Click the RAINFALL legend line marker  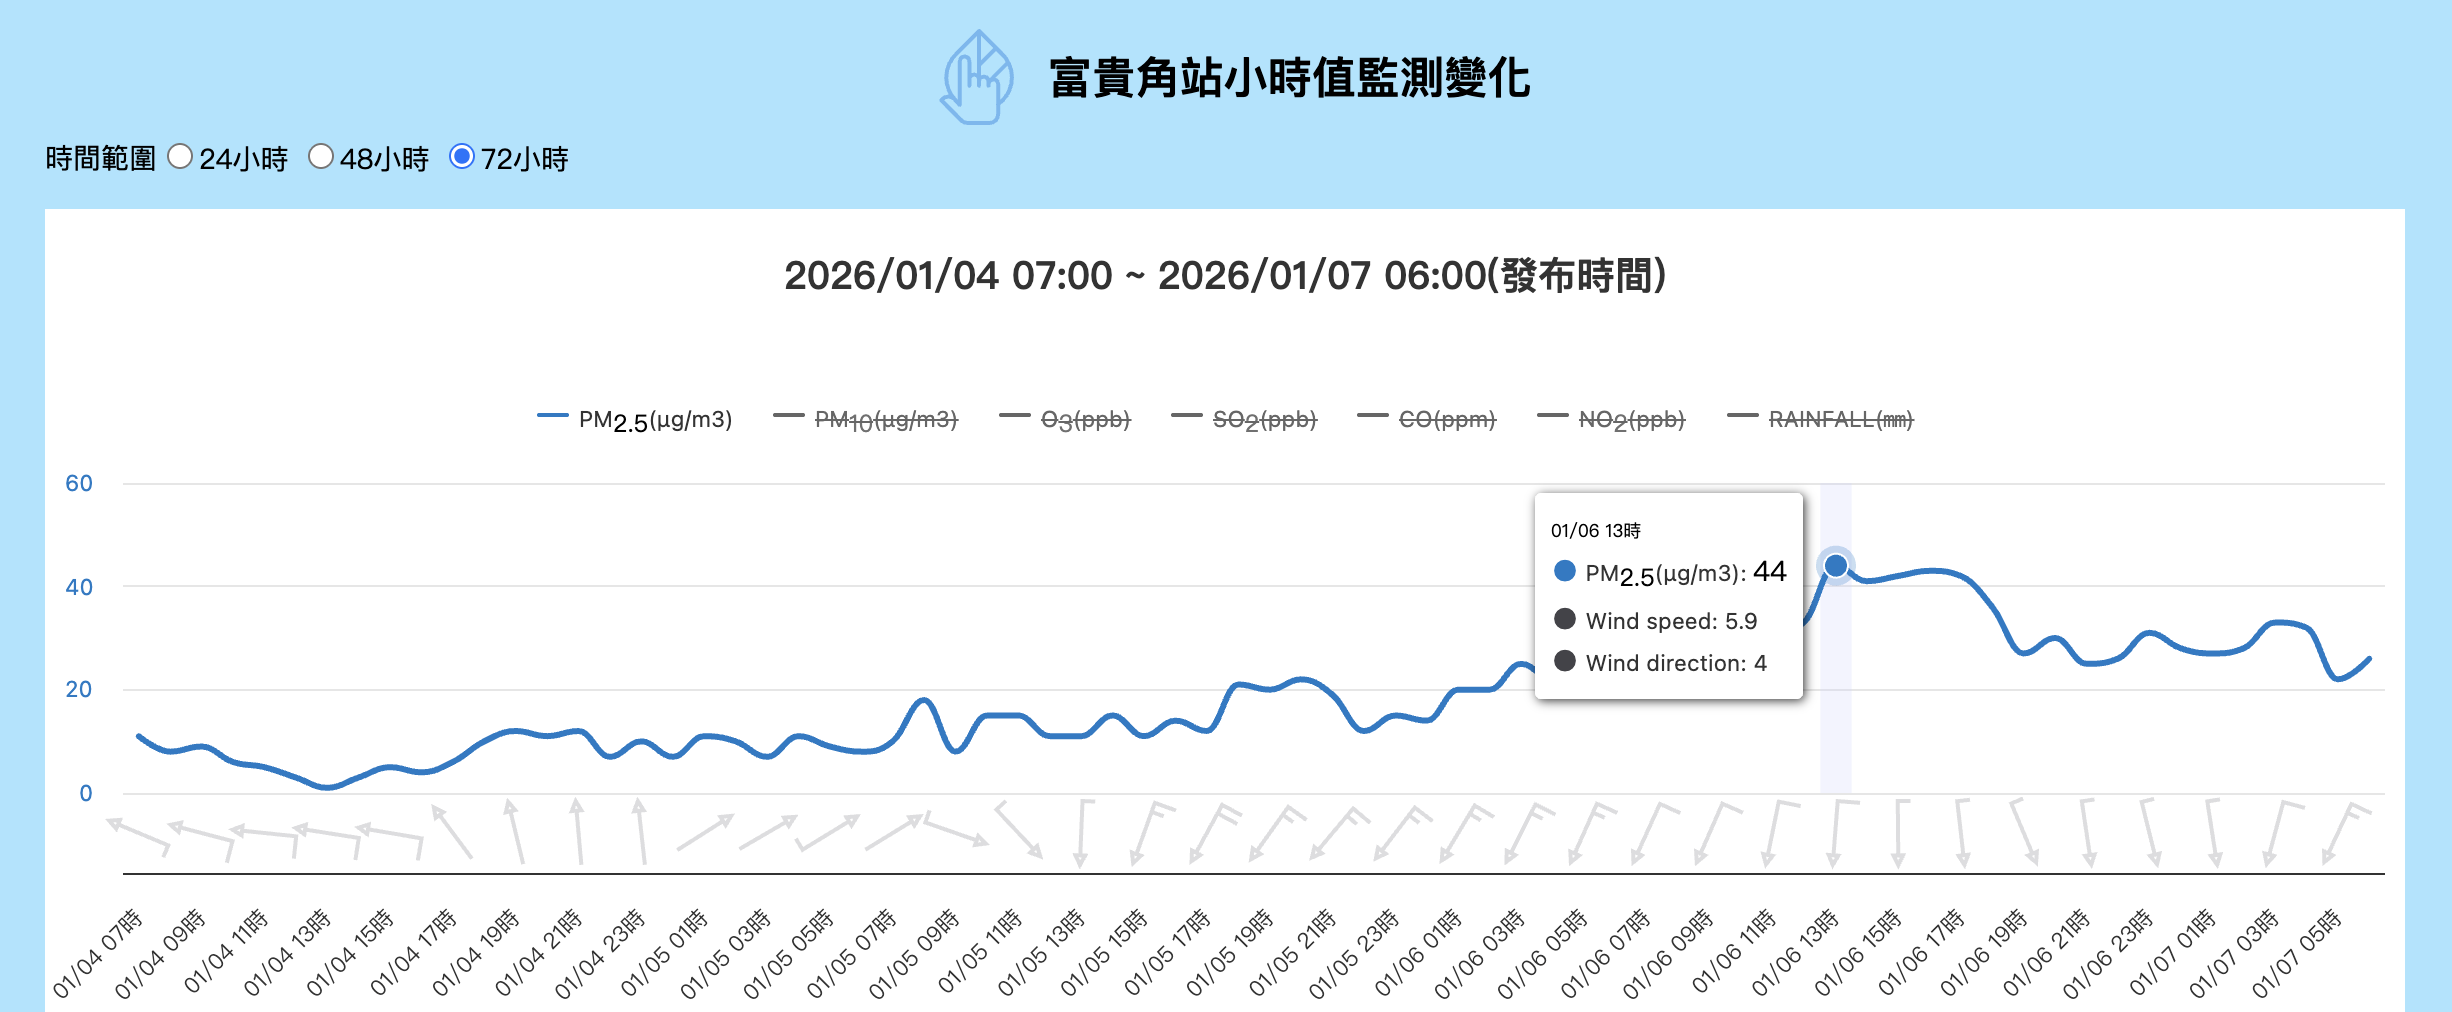coord(1741,416)
